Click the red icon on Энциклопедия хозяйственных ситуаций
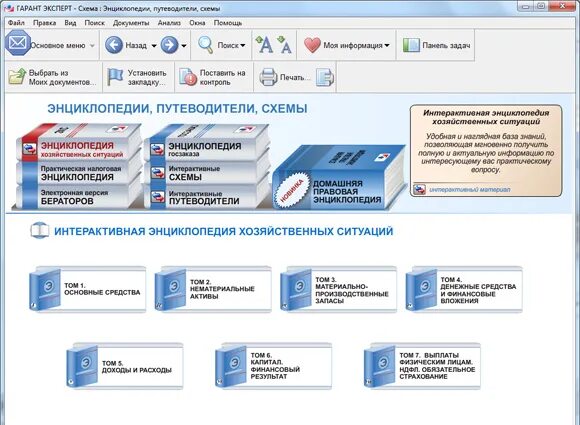Viewport: 580px width, 425px height. pos(29,149)
